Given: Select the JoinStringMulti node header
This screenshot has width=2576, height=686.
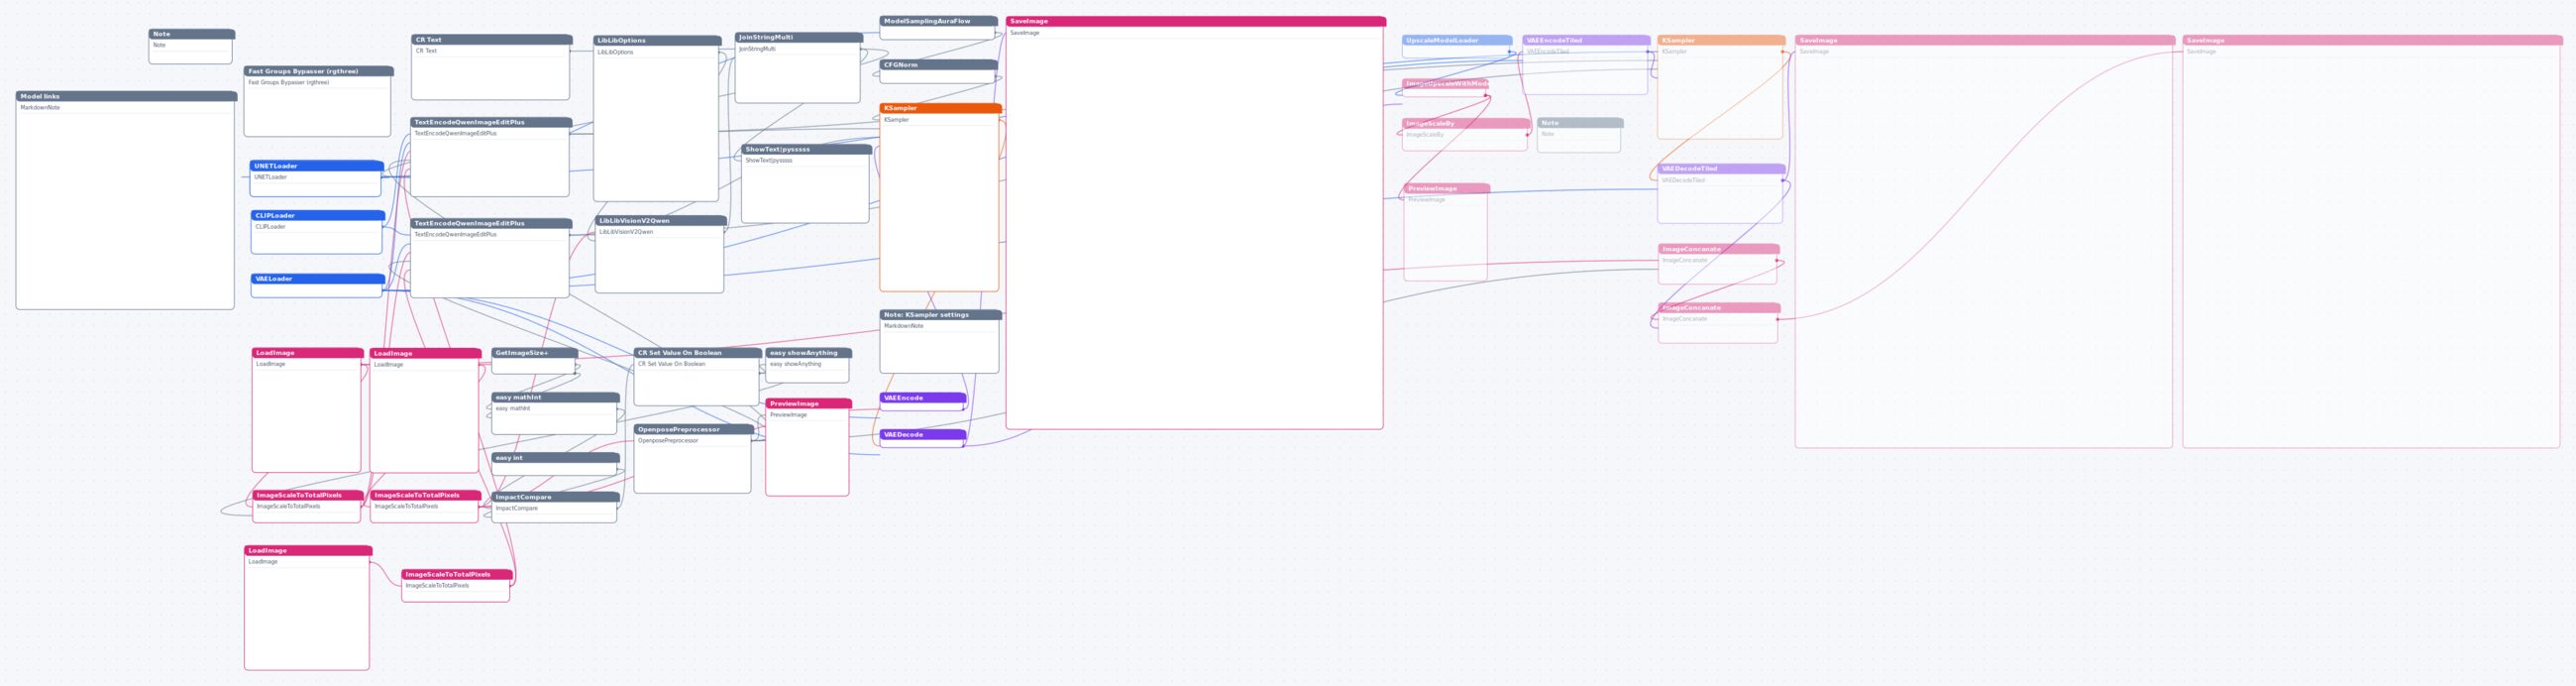Looking at the screenshot, I should coord(798,38).
